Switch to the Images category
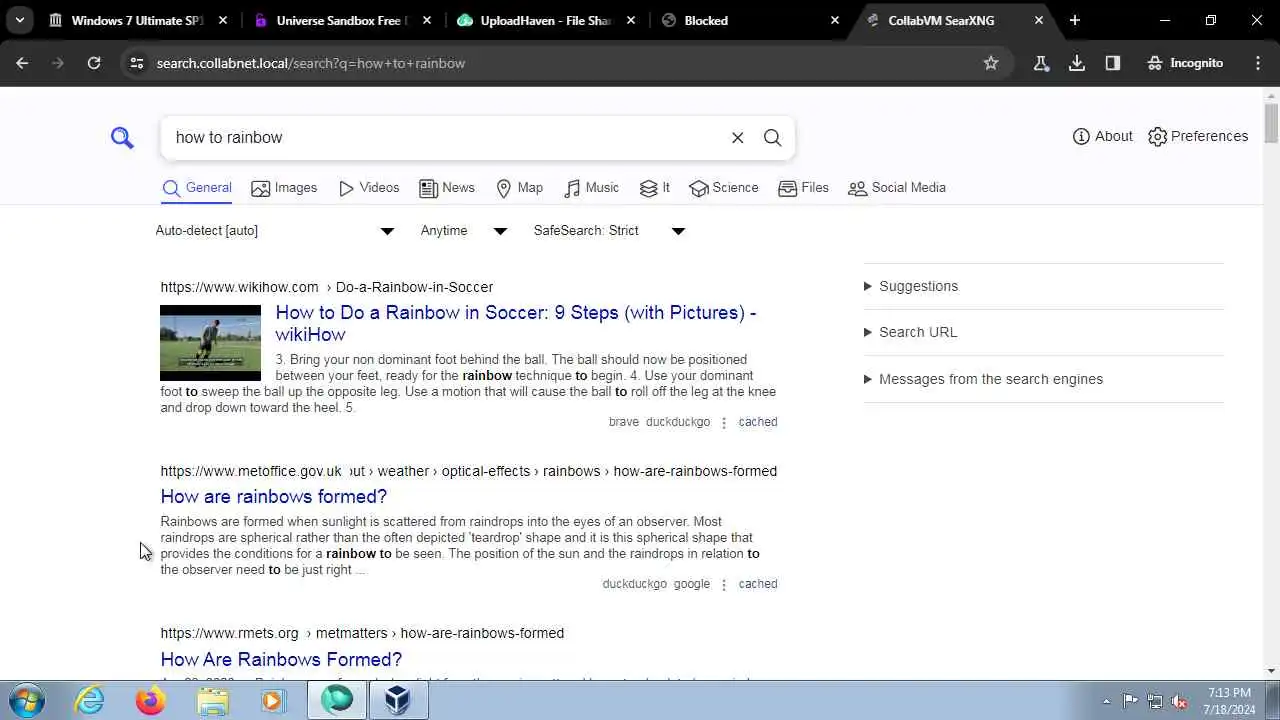 coord(284,188)
